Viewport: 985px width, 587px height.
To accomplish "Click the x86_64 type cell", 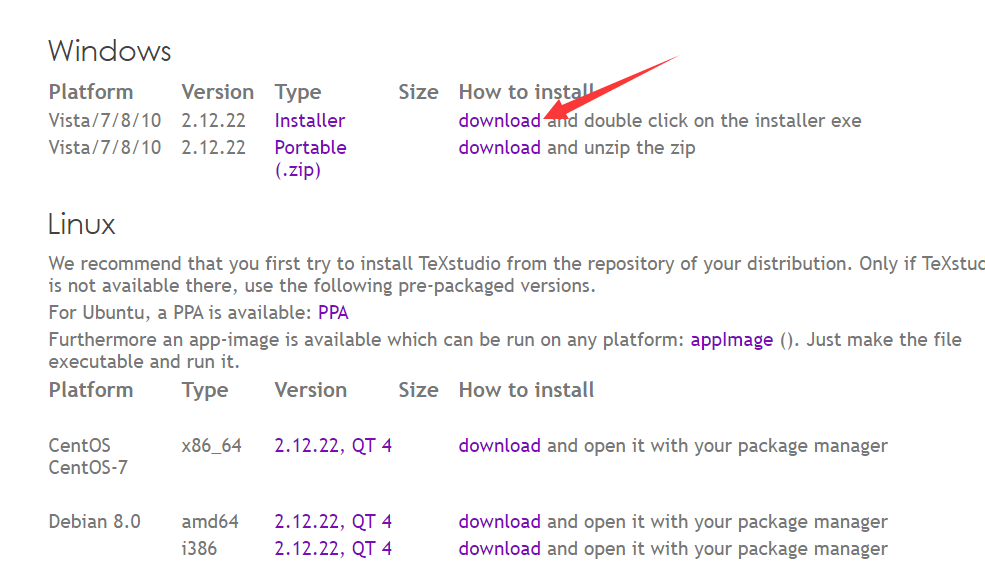I will pyautogui.click(x=211, y=446).
